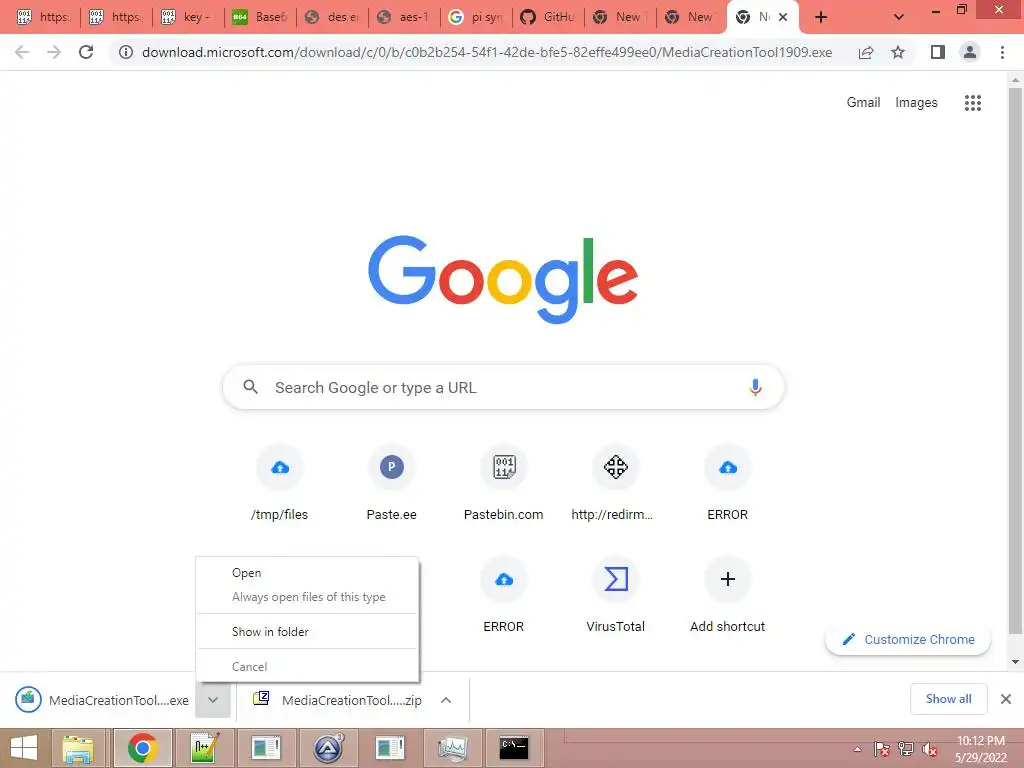Image resolution: width=1024 pixels, height=768 pixels.
Task: Open the Images link
Action: click(x=916, y=103)
